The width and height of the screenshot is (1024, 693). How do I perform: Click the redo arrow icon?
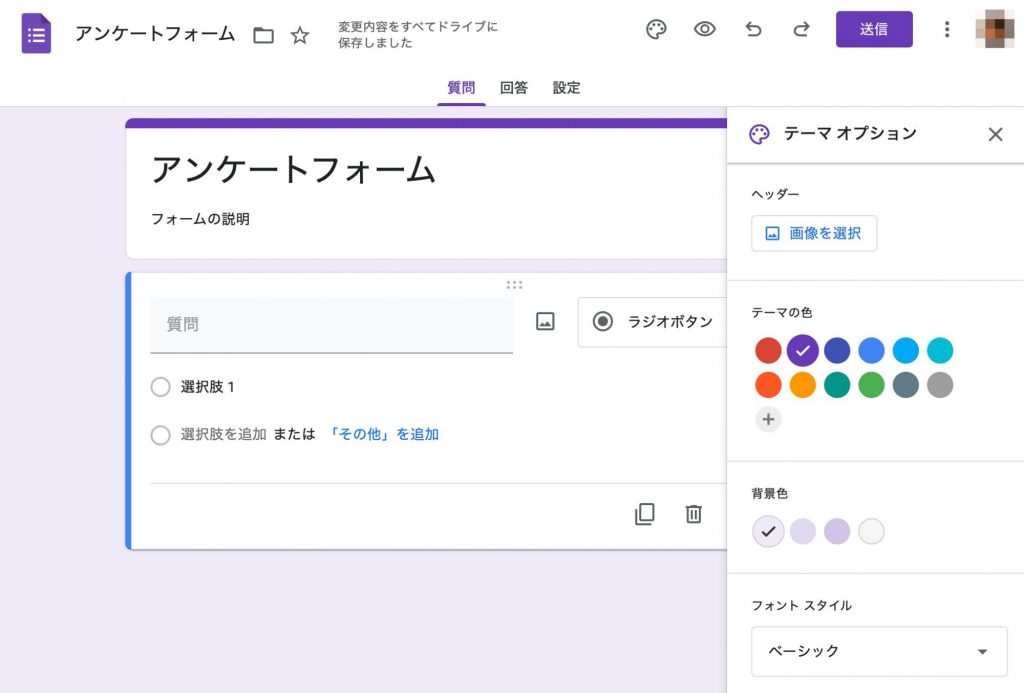coord(801,30)
